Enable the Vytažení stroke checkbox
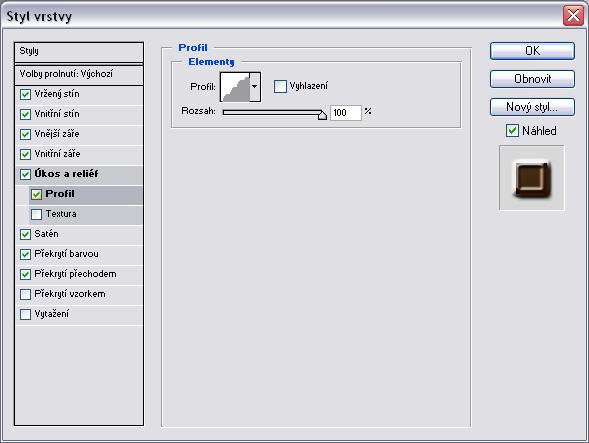Screen dimensions: 589x443 (x=25, y=314)
